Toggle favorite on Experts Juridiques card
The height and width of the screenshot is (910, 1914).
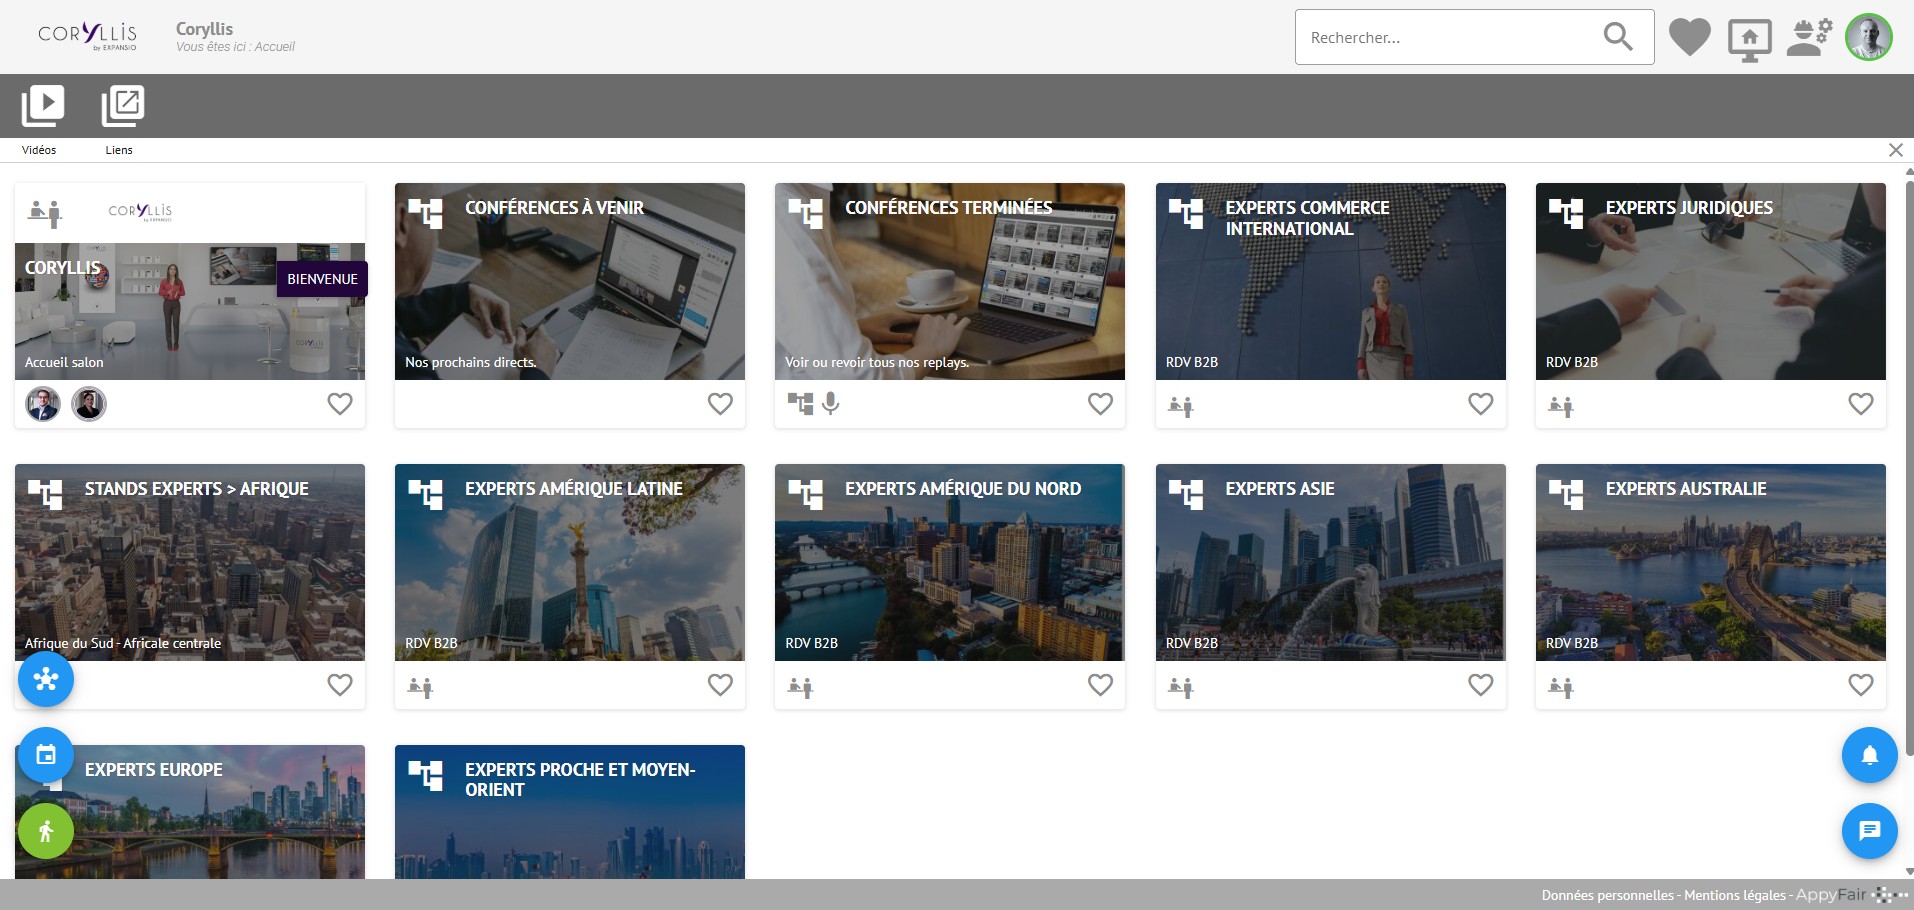pos(1860,404)
